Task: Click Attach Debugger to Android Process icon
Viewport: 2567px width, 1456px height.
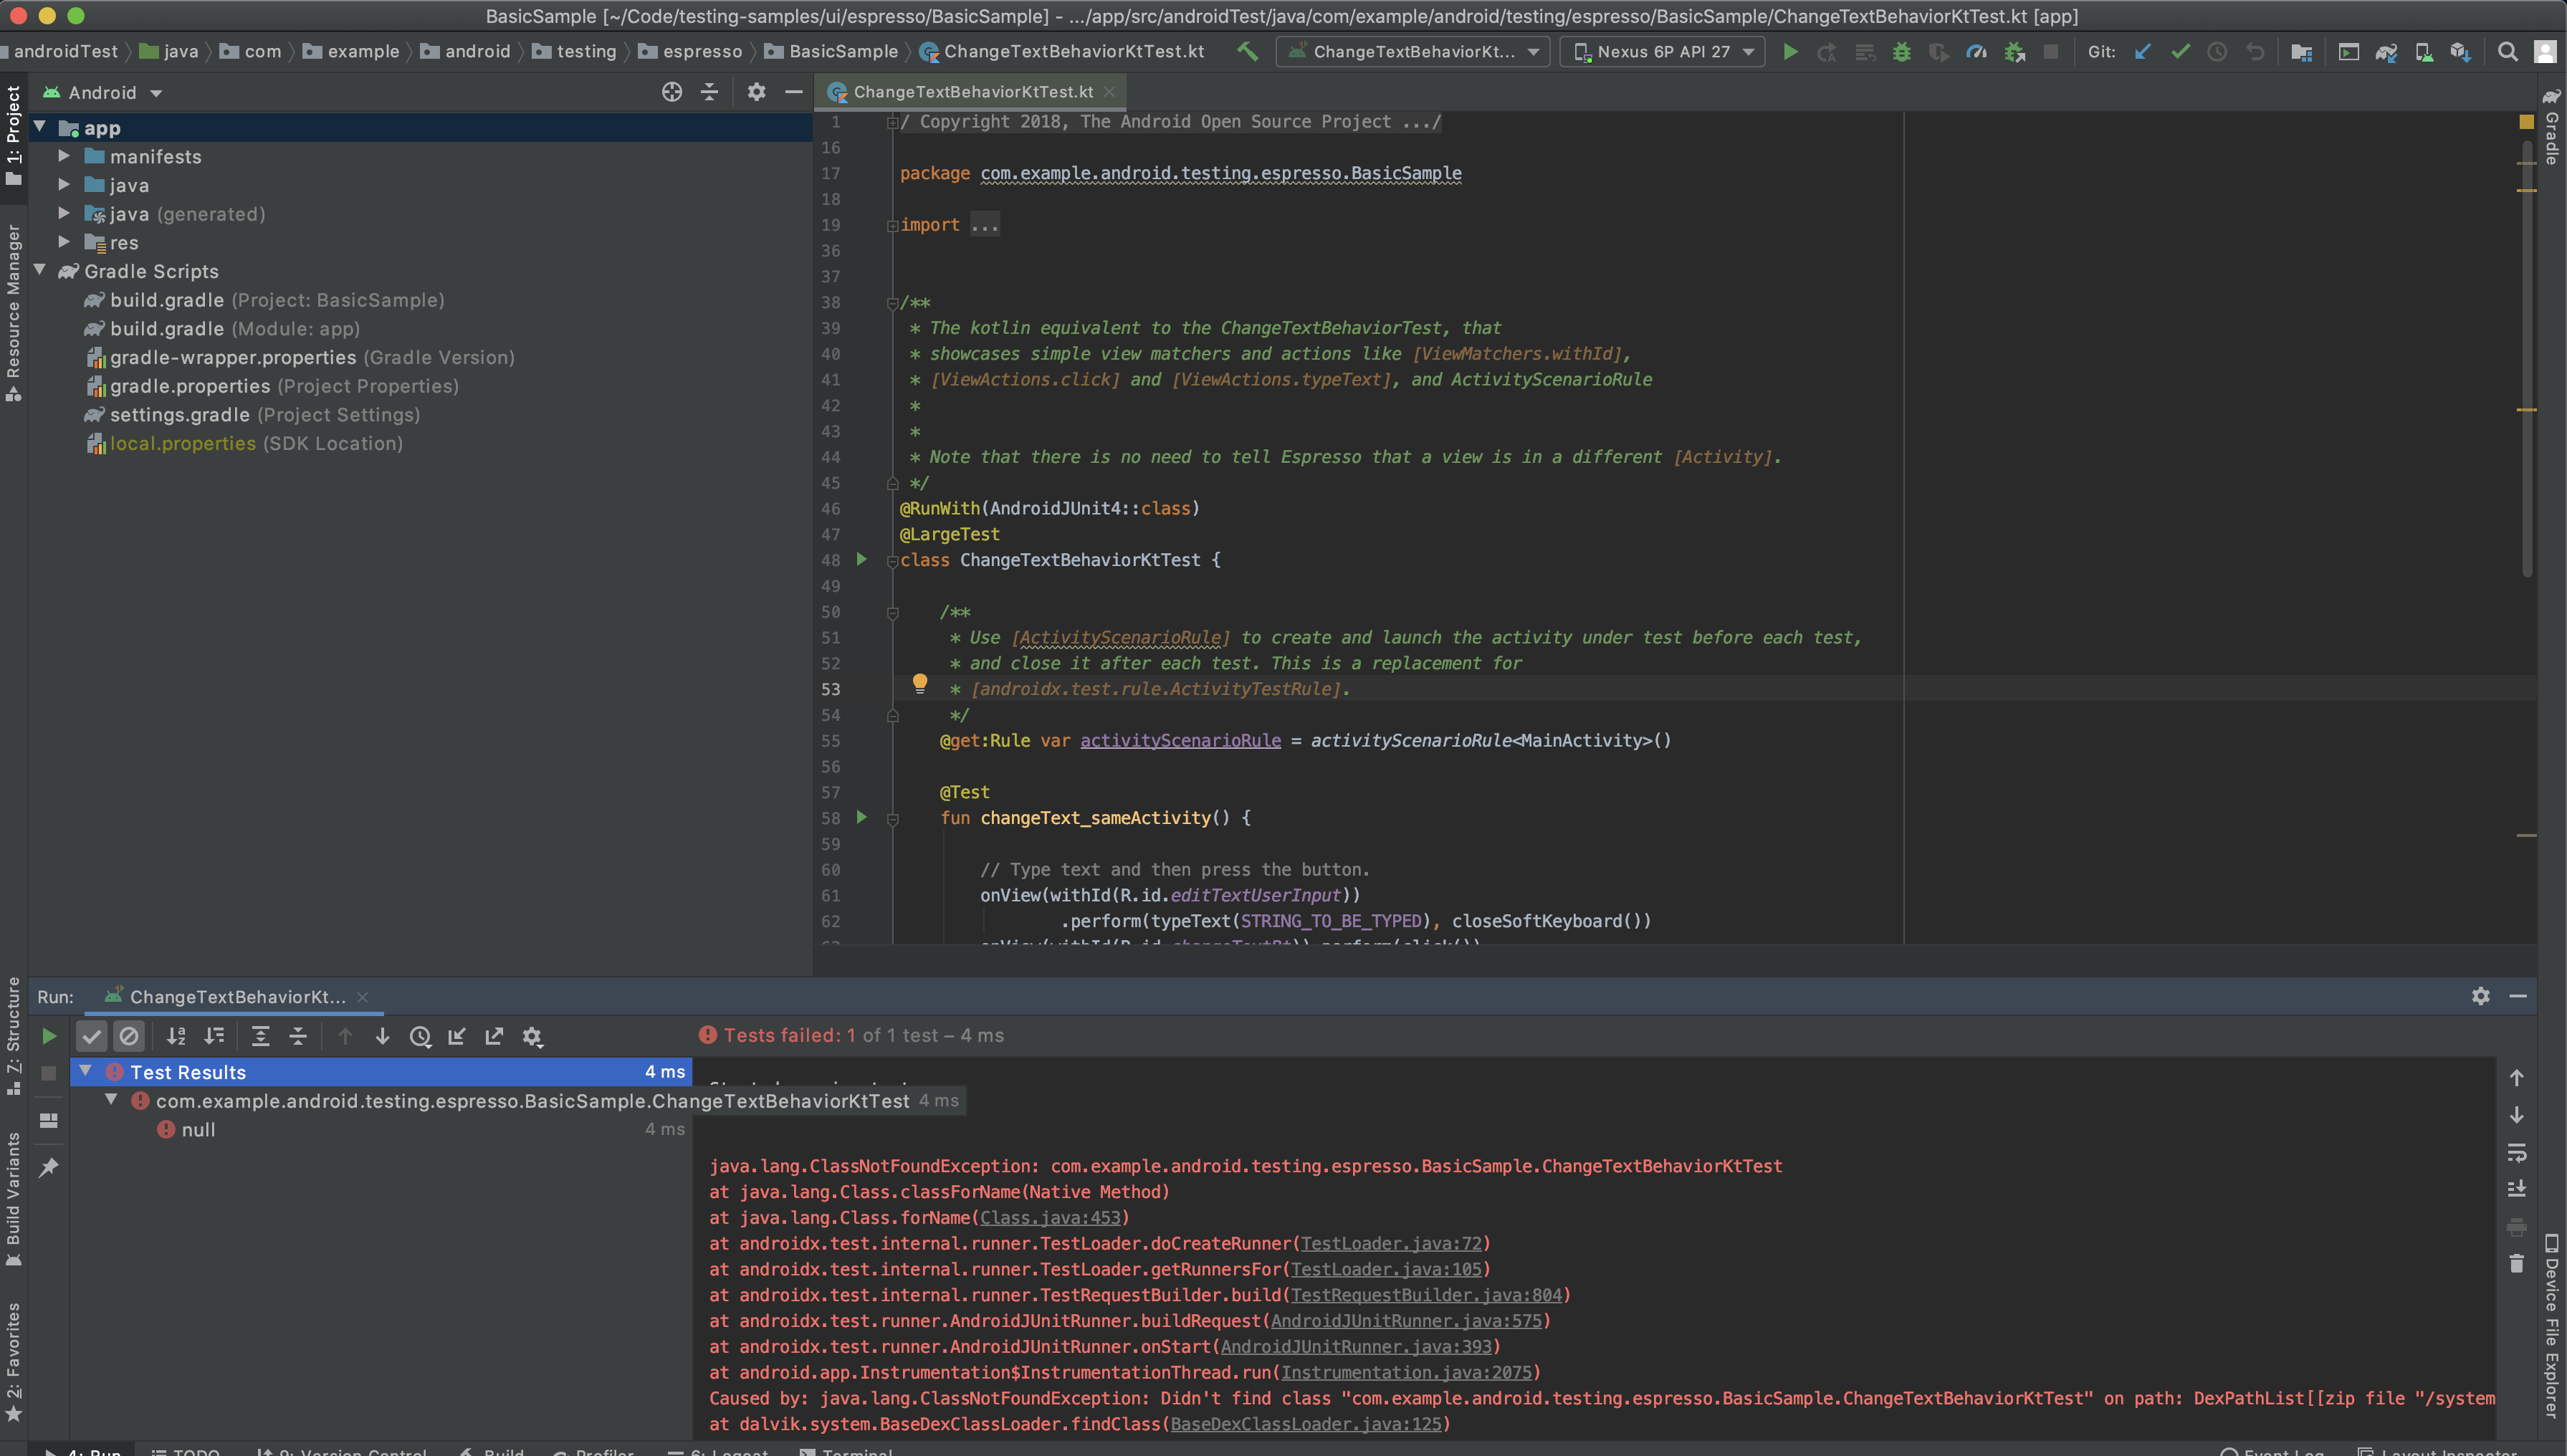Action: click(2014, 52)
